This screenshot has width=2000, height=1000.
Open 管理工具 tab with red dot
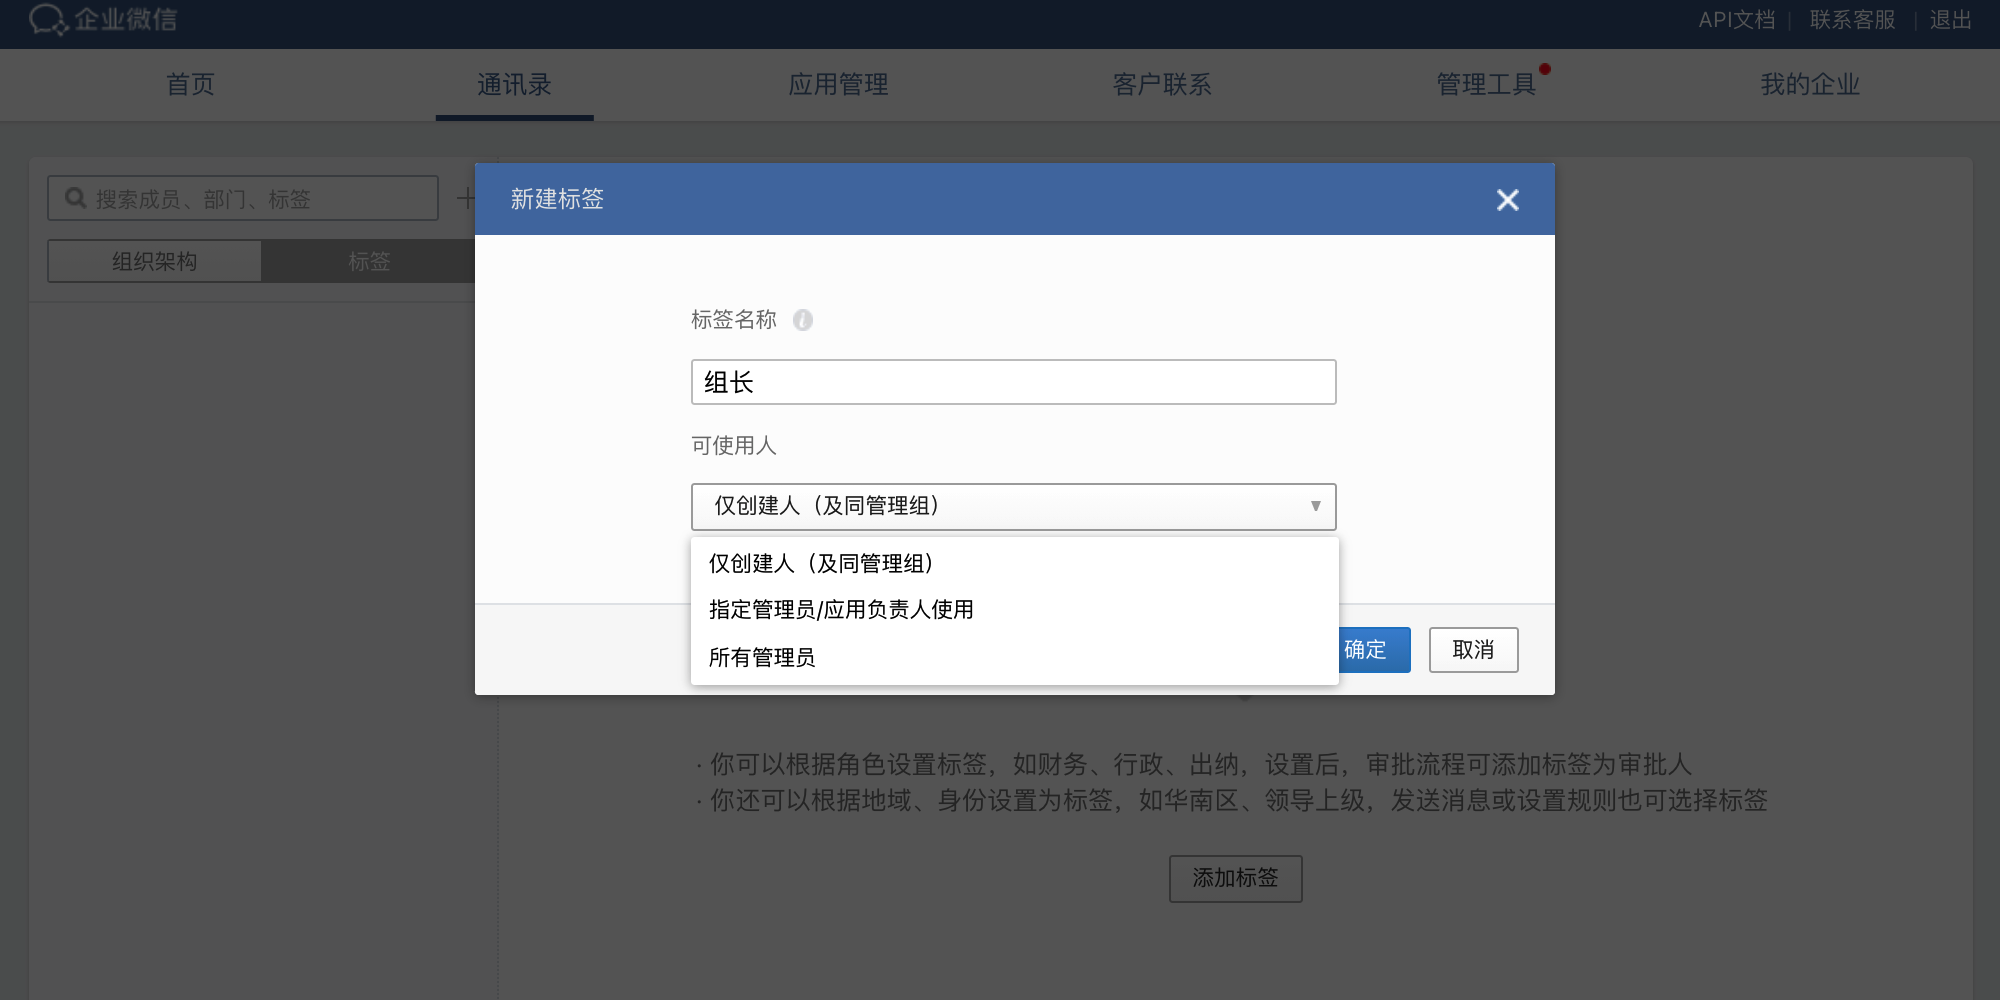[1486, 85]
